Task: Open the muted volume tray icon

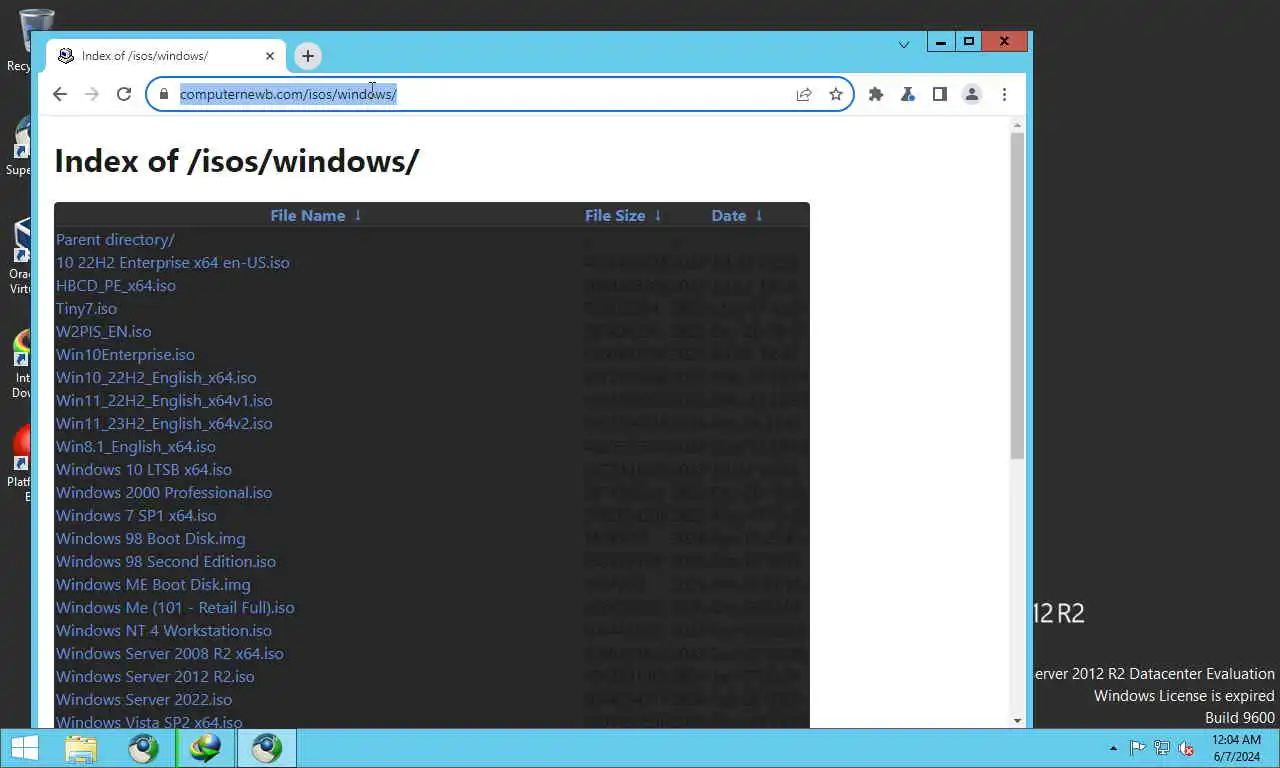Action: point(1186,748)
